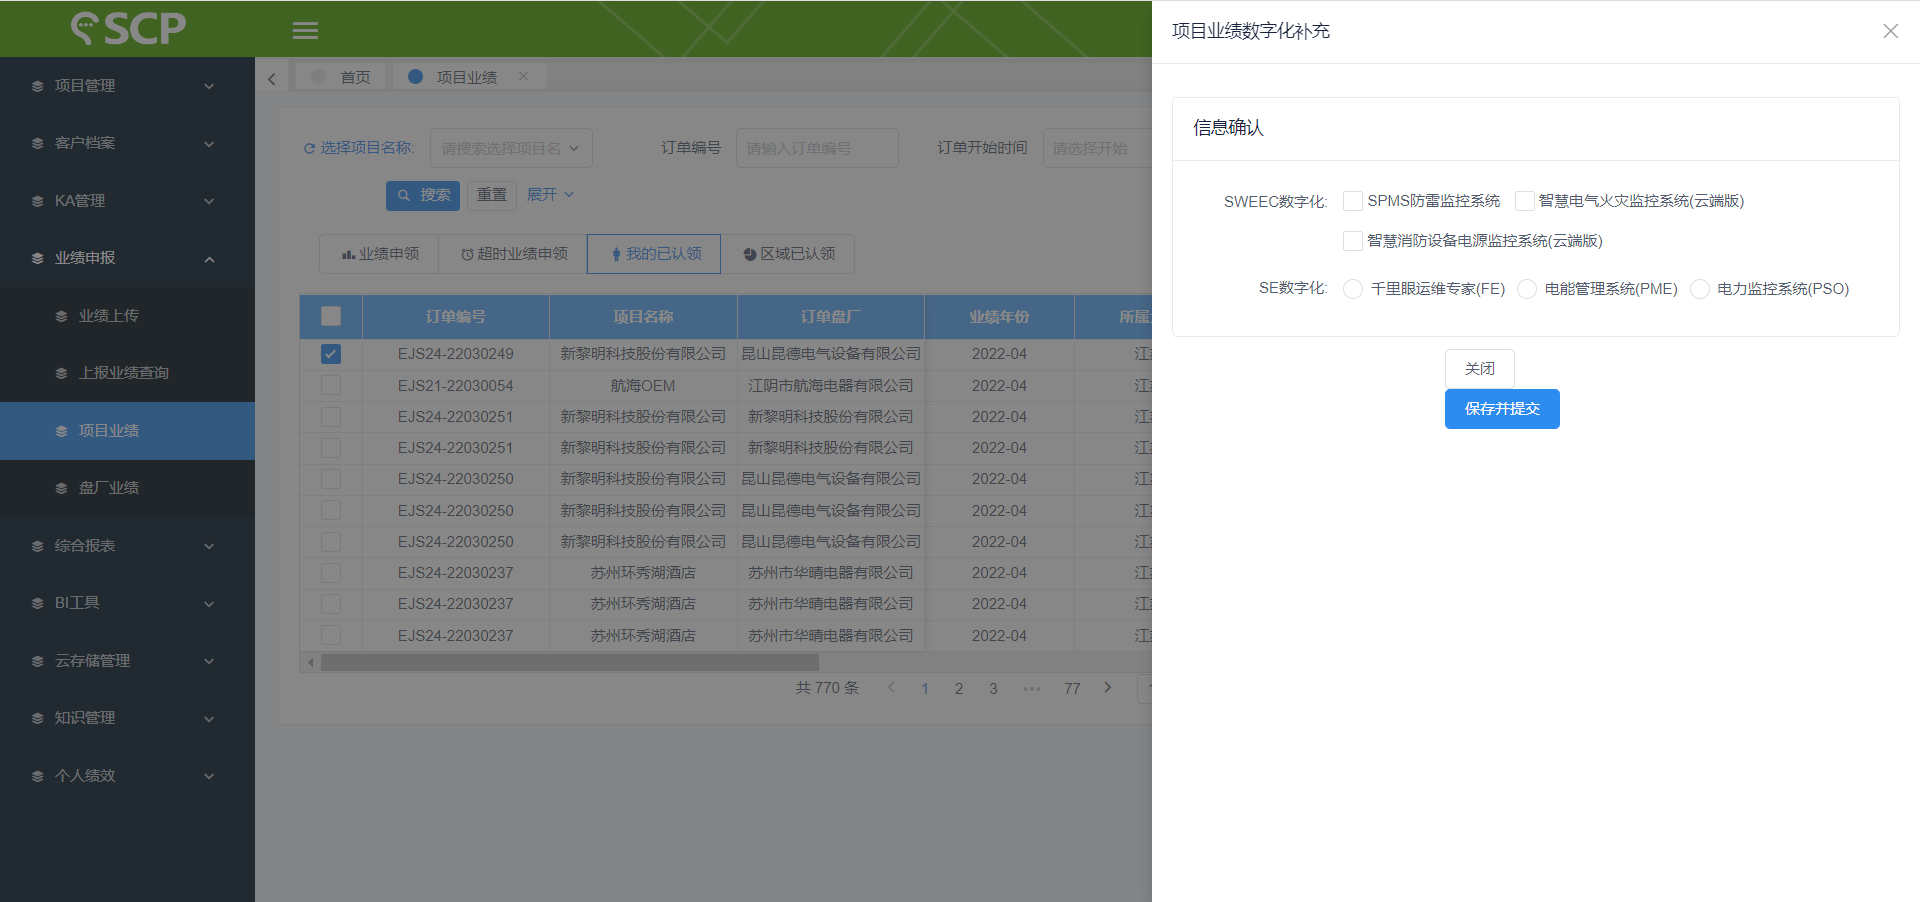Open the 首页 tab
The image size is (1920, 902).
pos(341,77)
